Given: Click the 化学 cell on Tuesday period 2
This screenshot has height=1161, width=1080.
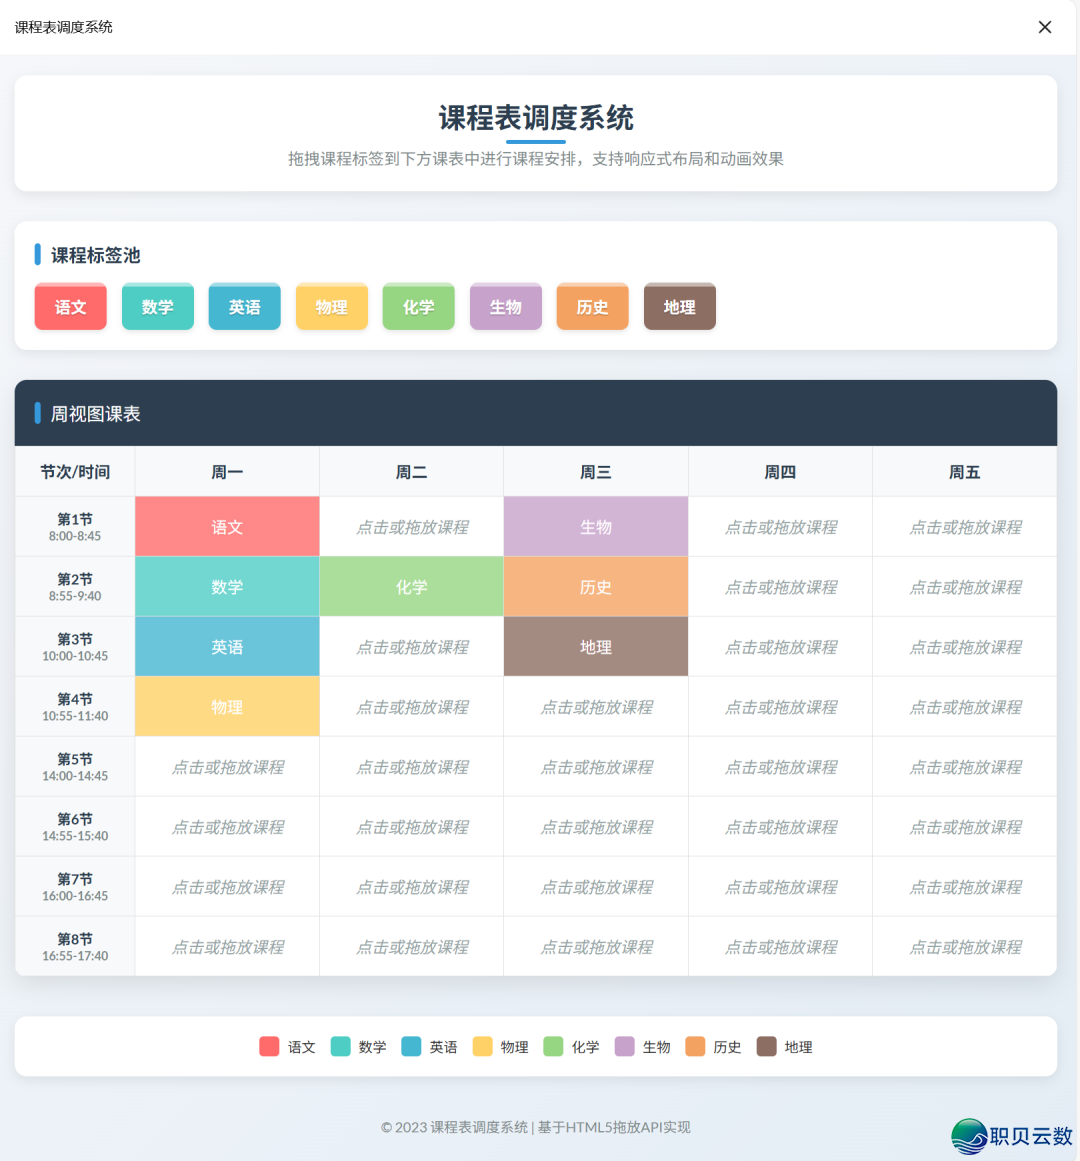Looking at the screenshot, I should [412, 586].
